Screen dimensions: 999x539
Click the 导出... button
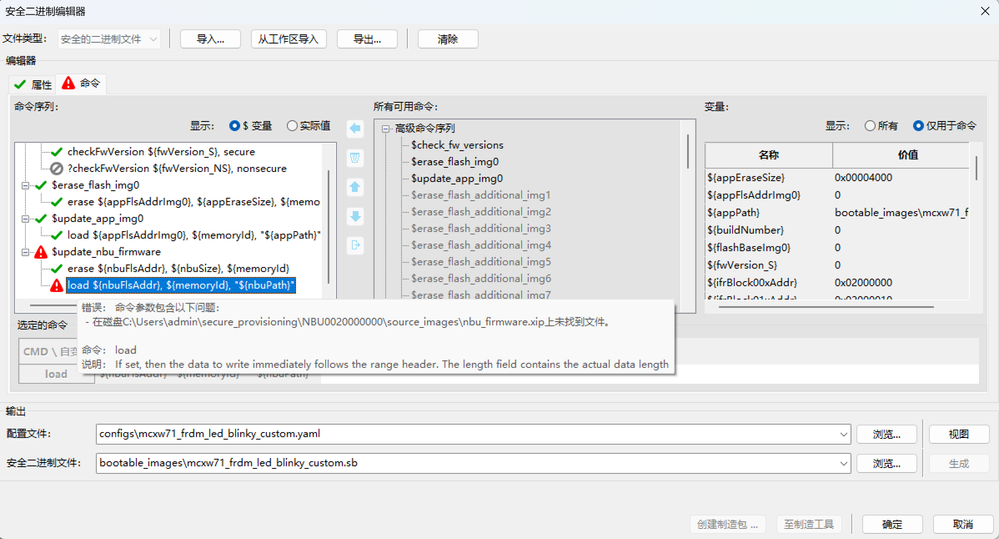tap(367, 39)
